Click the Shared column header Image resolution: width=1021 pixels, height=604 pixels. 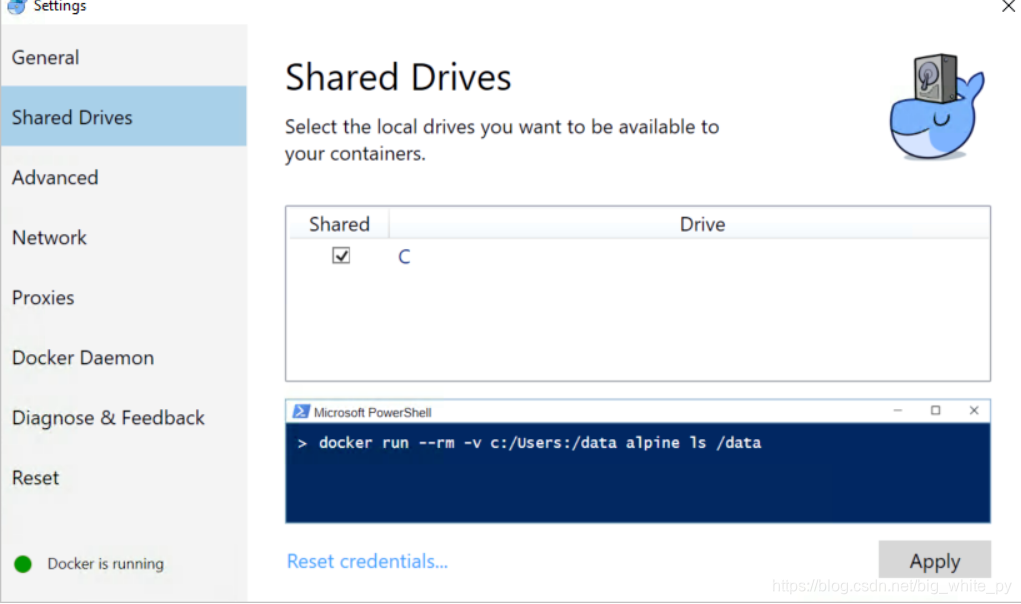[x=339, y=224]
